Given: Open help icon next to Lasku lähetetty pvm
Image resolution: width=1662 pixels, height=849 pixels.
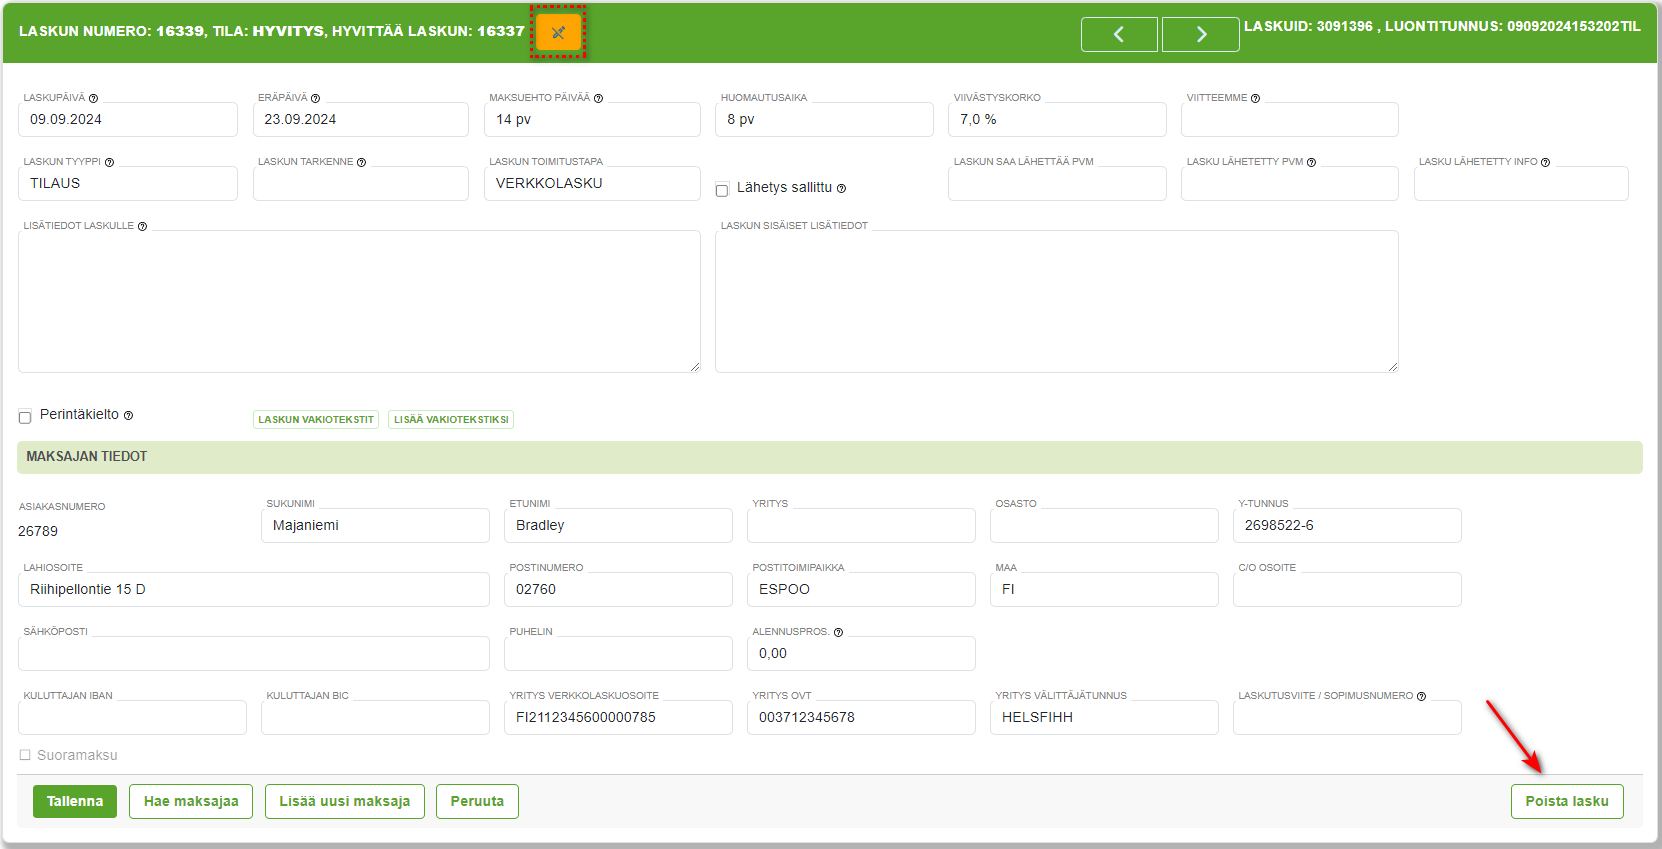Looking at the screenshot, I should point(1311,162).
